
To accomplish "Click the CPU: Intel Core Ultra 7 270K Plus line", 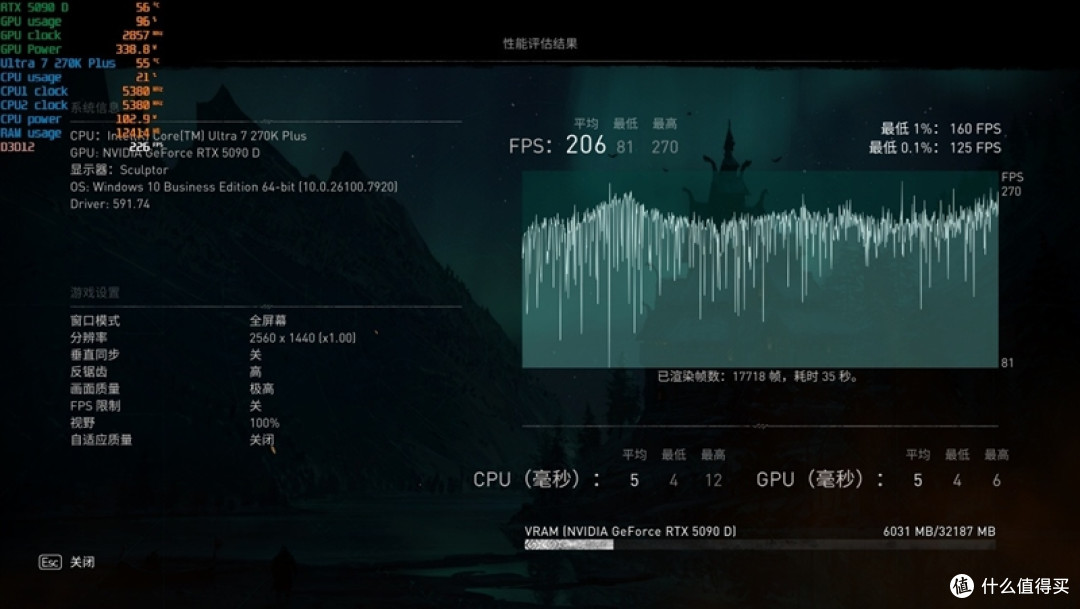I will pyautogui.click(x=188, y=136).
